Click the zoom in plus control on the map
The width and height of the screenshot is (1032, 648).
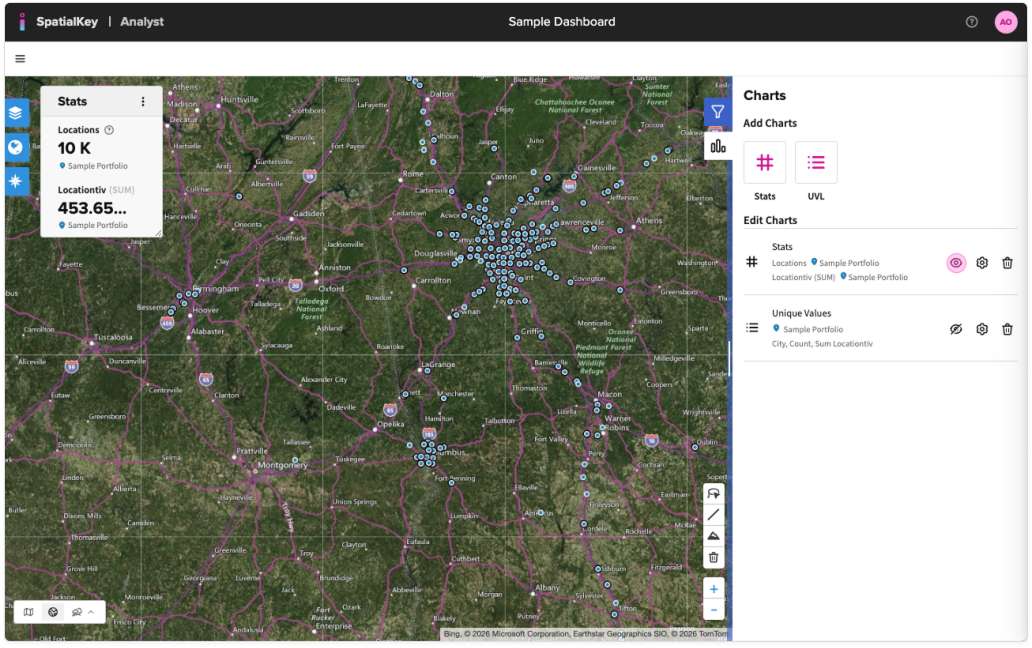pos(714,588)
